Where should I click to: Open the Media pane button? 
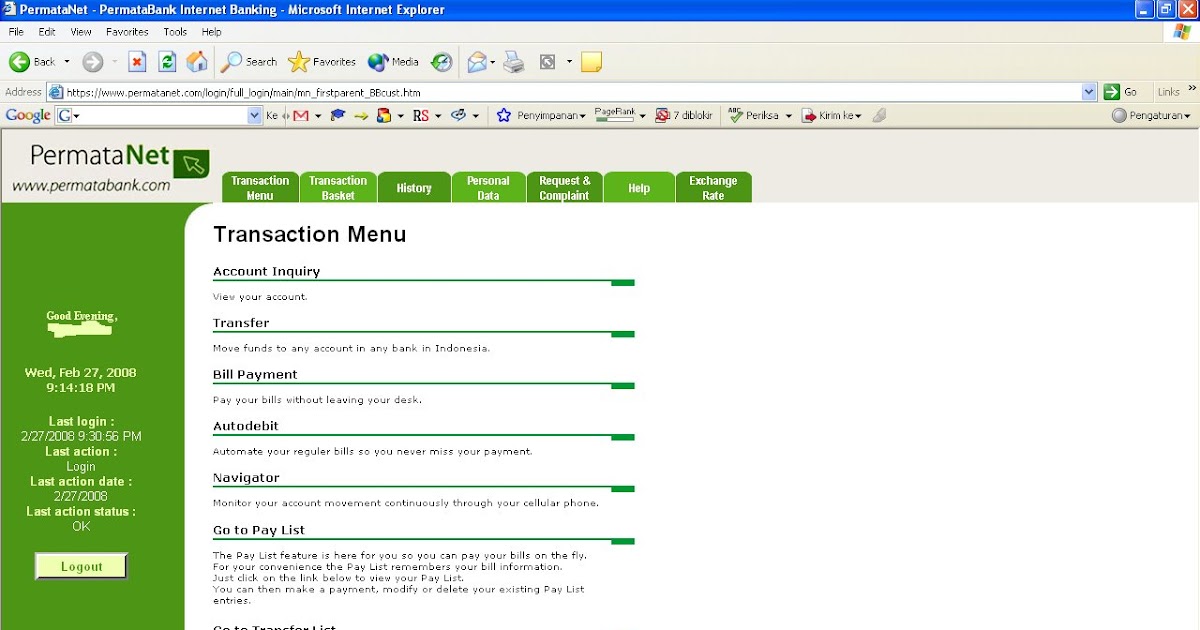coord(393,62)
